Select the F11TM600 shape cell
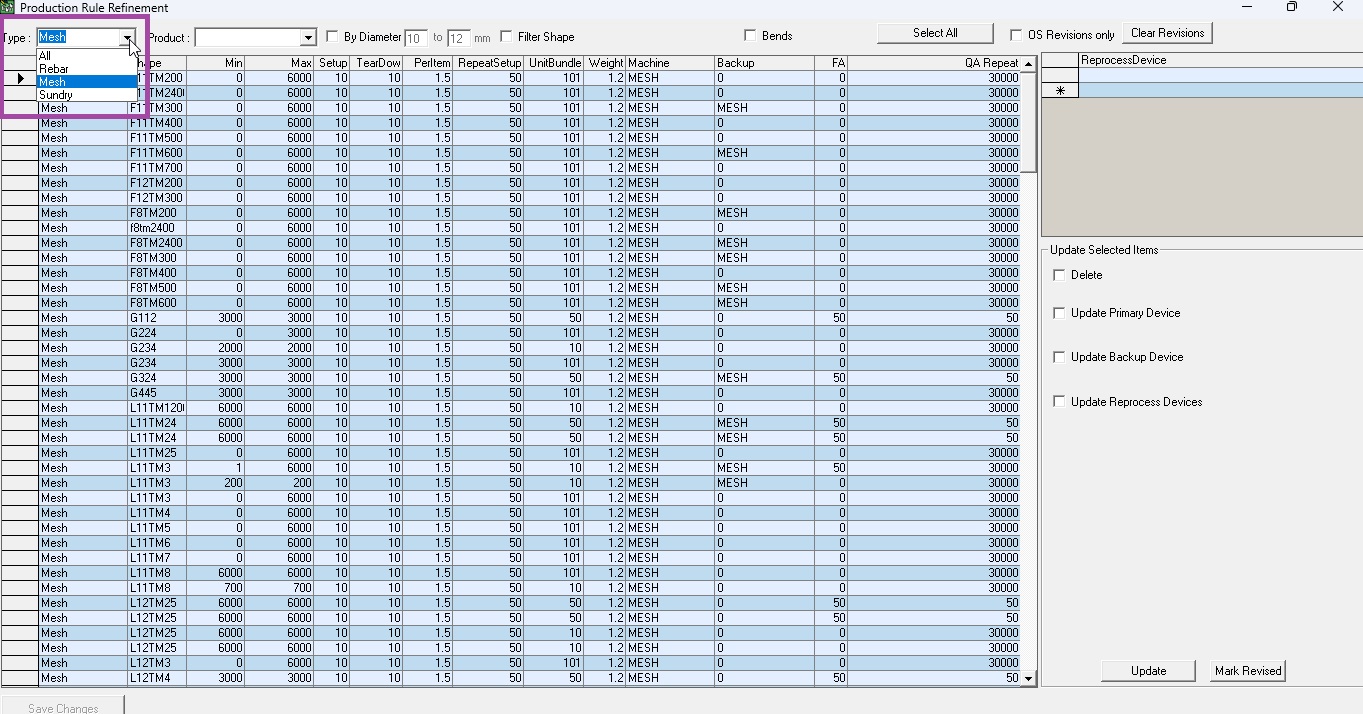This screenshot has width=1363, height=714. pyautogui.click(x=157, y=153)
